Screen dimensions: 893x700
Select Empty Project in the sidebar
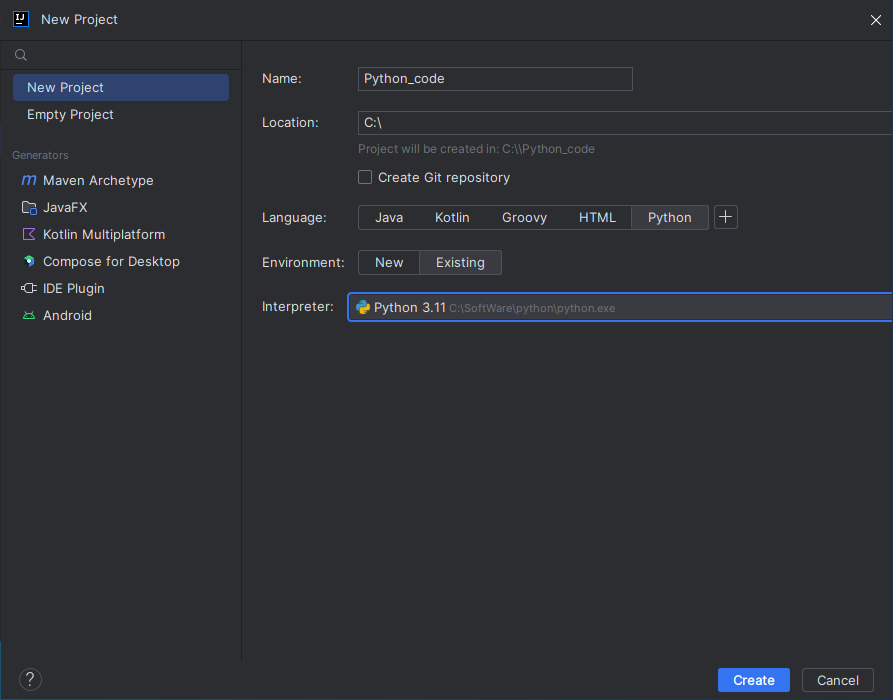point(70,114)
